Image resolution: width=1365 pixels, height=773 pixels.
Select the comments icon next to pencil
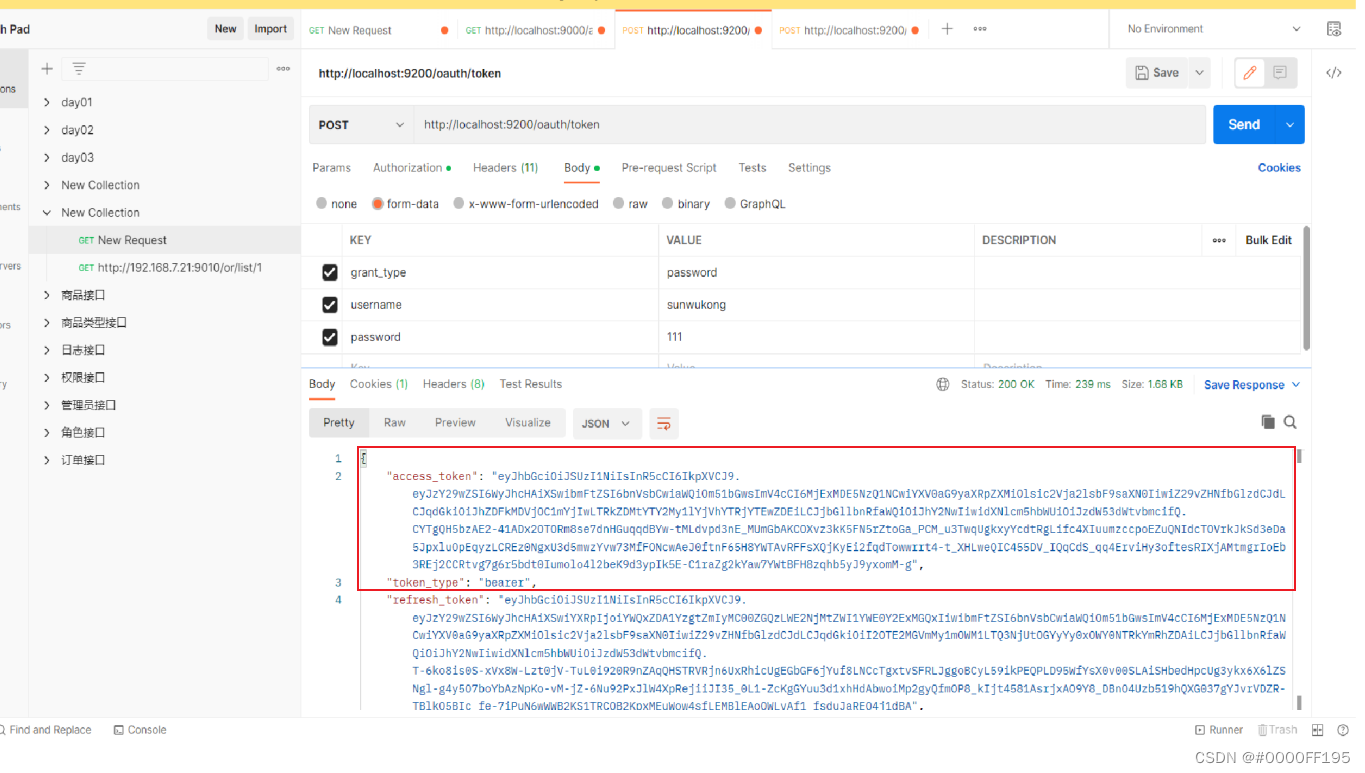click(x=1280, y=72)
